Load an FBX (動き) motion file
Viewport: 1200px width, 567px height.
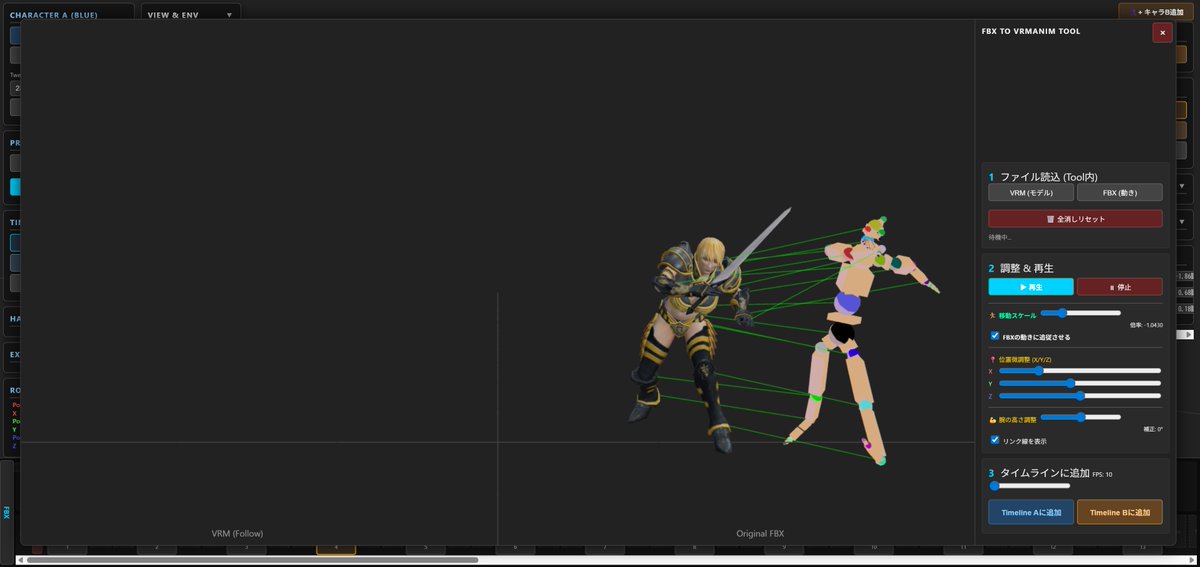coord(1120,192)
